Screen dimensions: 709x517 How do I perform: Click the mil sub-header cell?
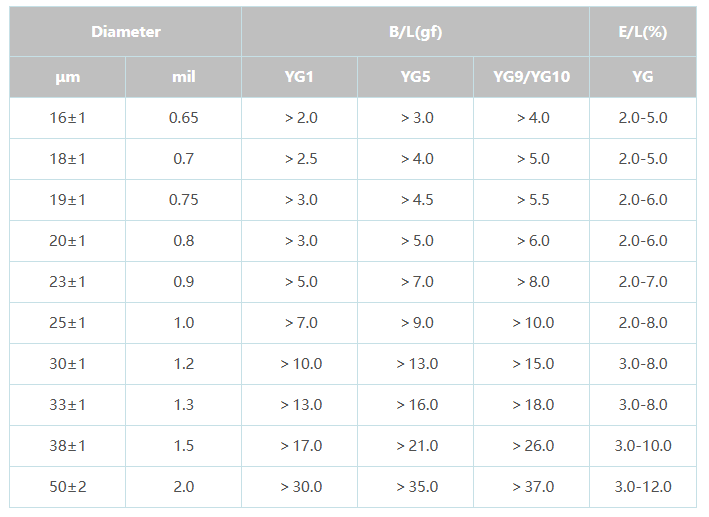(x=183, y=77)
